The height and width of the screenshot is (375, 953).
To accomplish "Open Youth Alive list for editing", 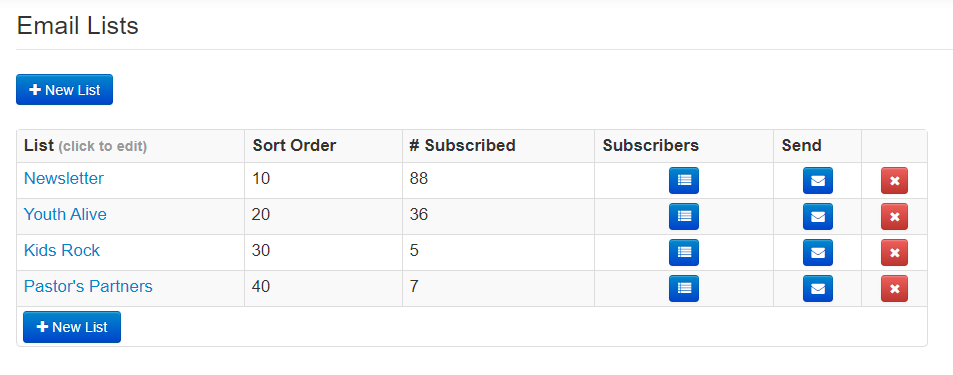I will pos(65,214).
